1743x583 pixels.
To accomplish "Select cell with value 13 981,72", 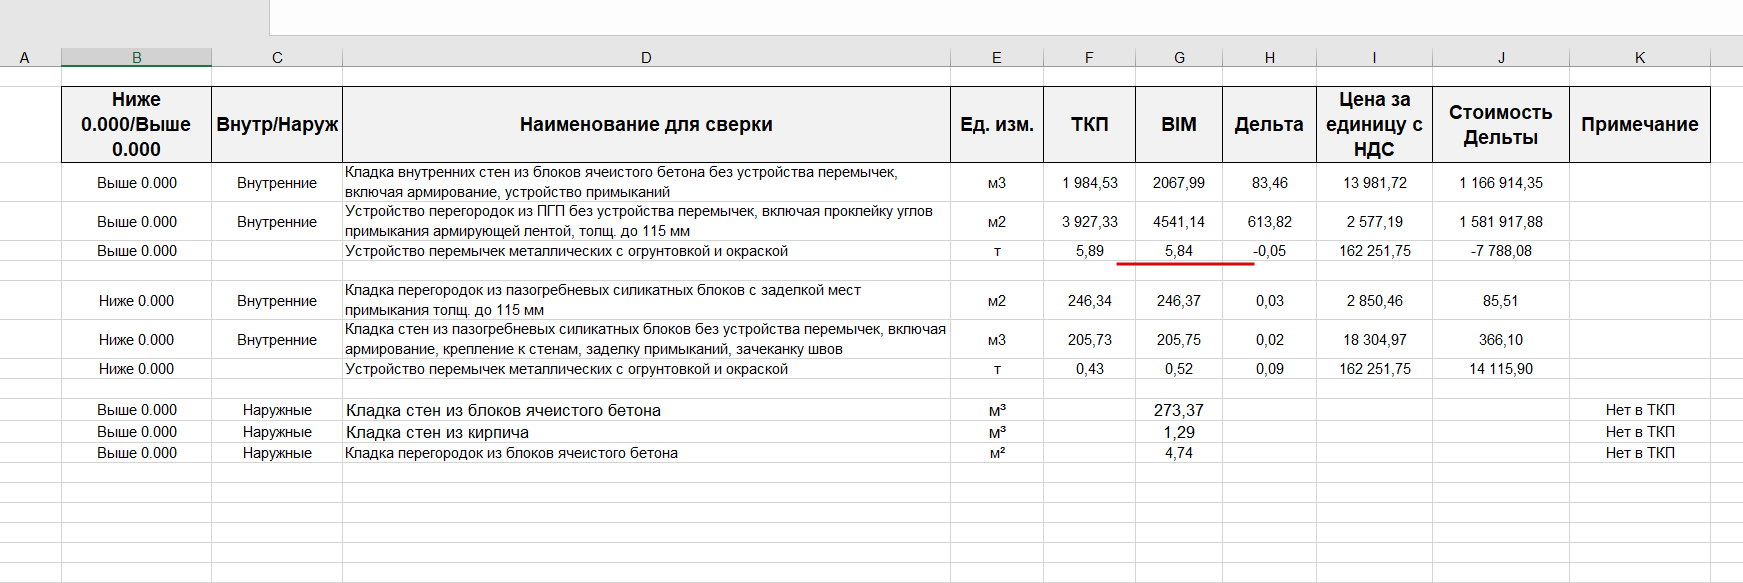I will pyautogui.click(x=1374, y=183).
